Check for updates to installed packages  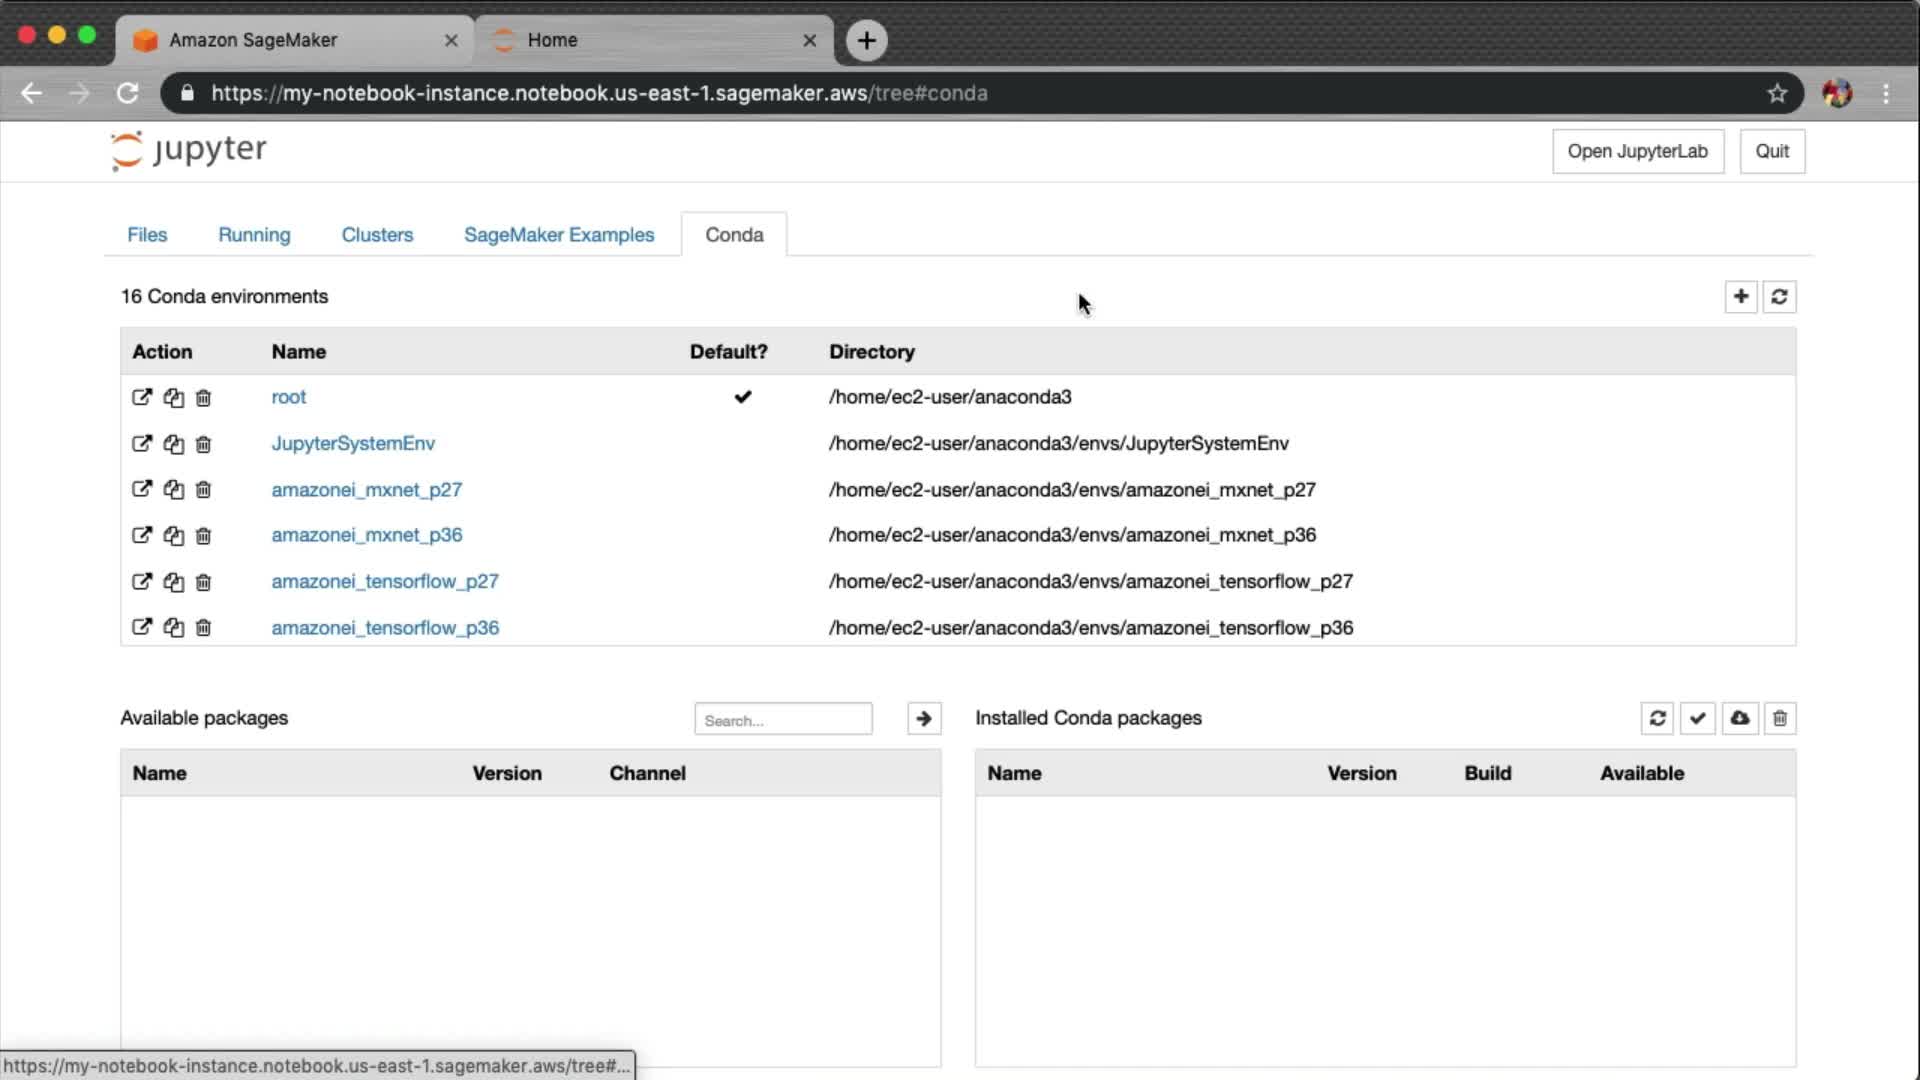coord(1697,718)
